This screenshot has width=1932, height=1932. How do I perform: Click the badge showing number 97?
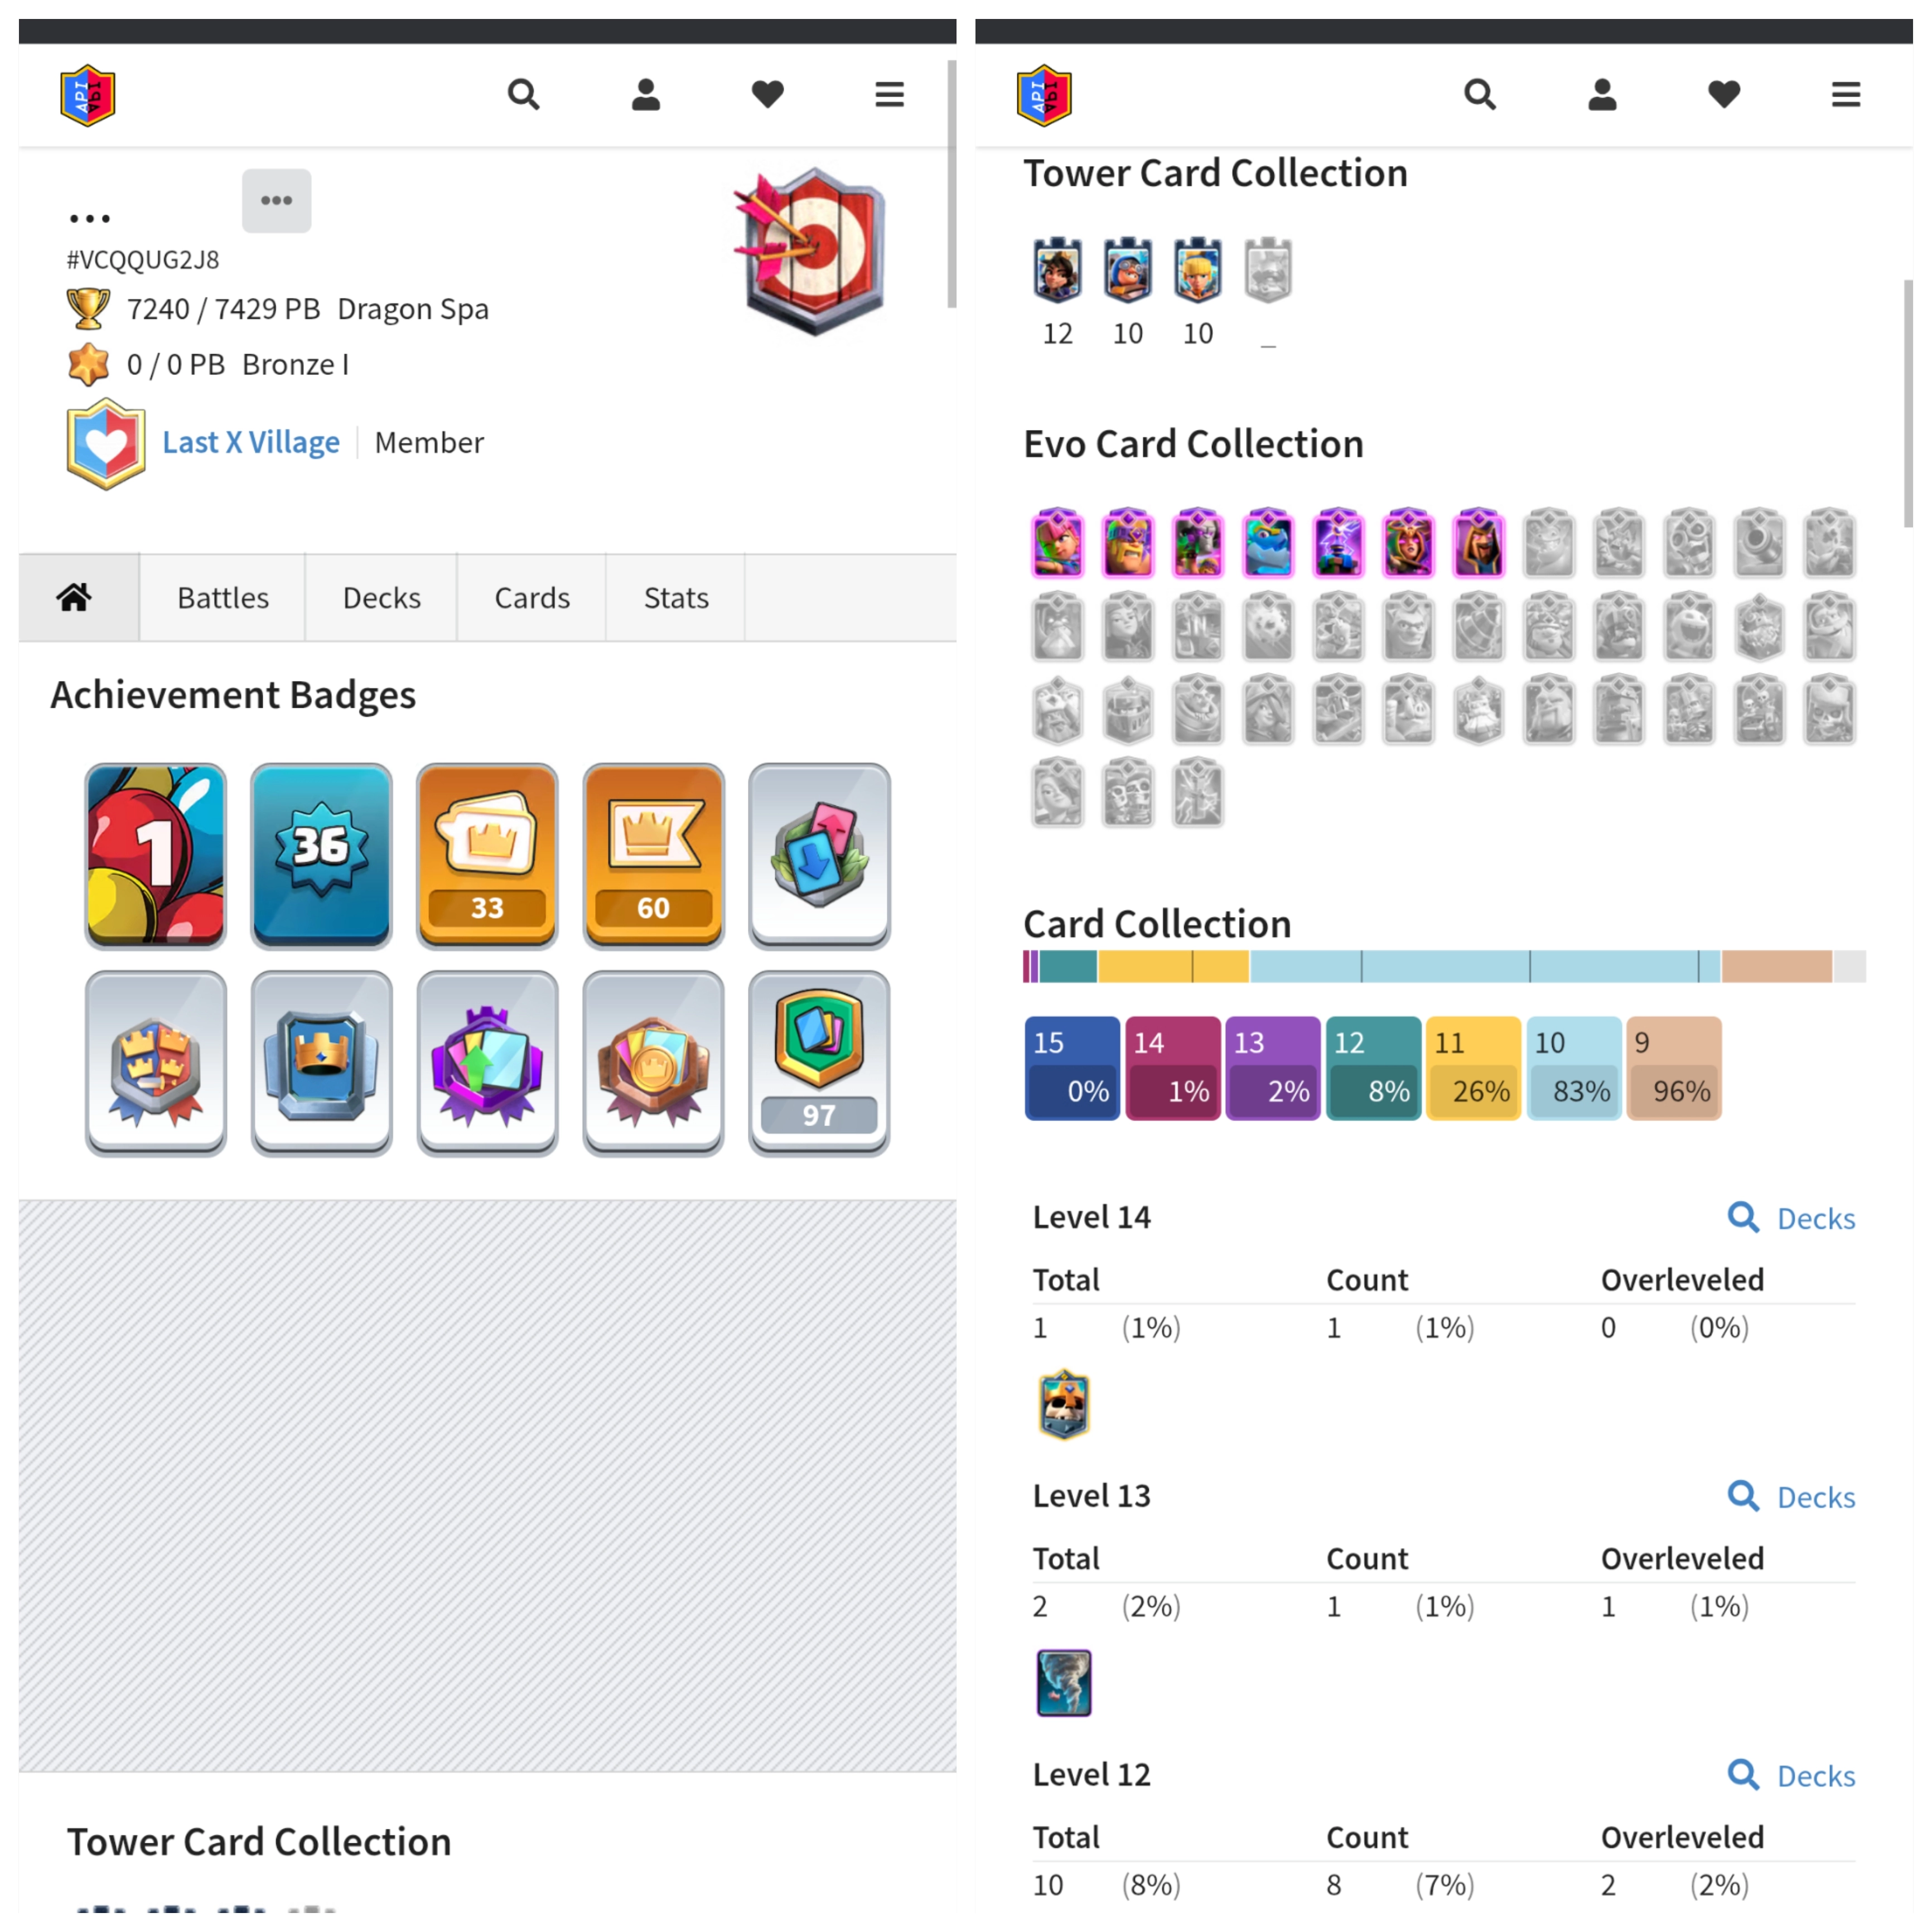[819, 1064]
